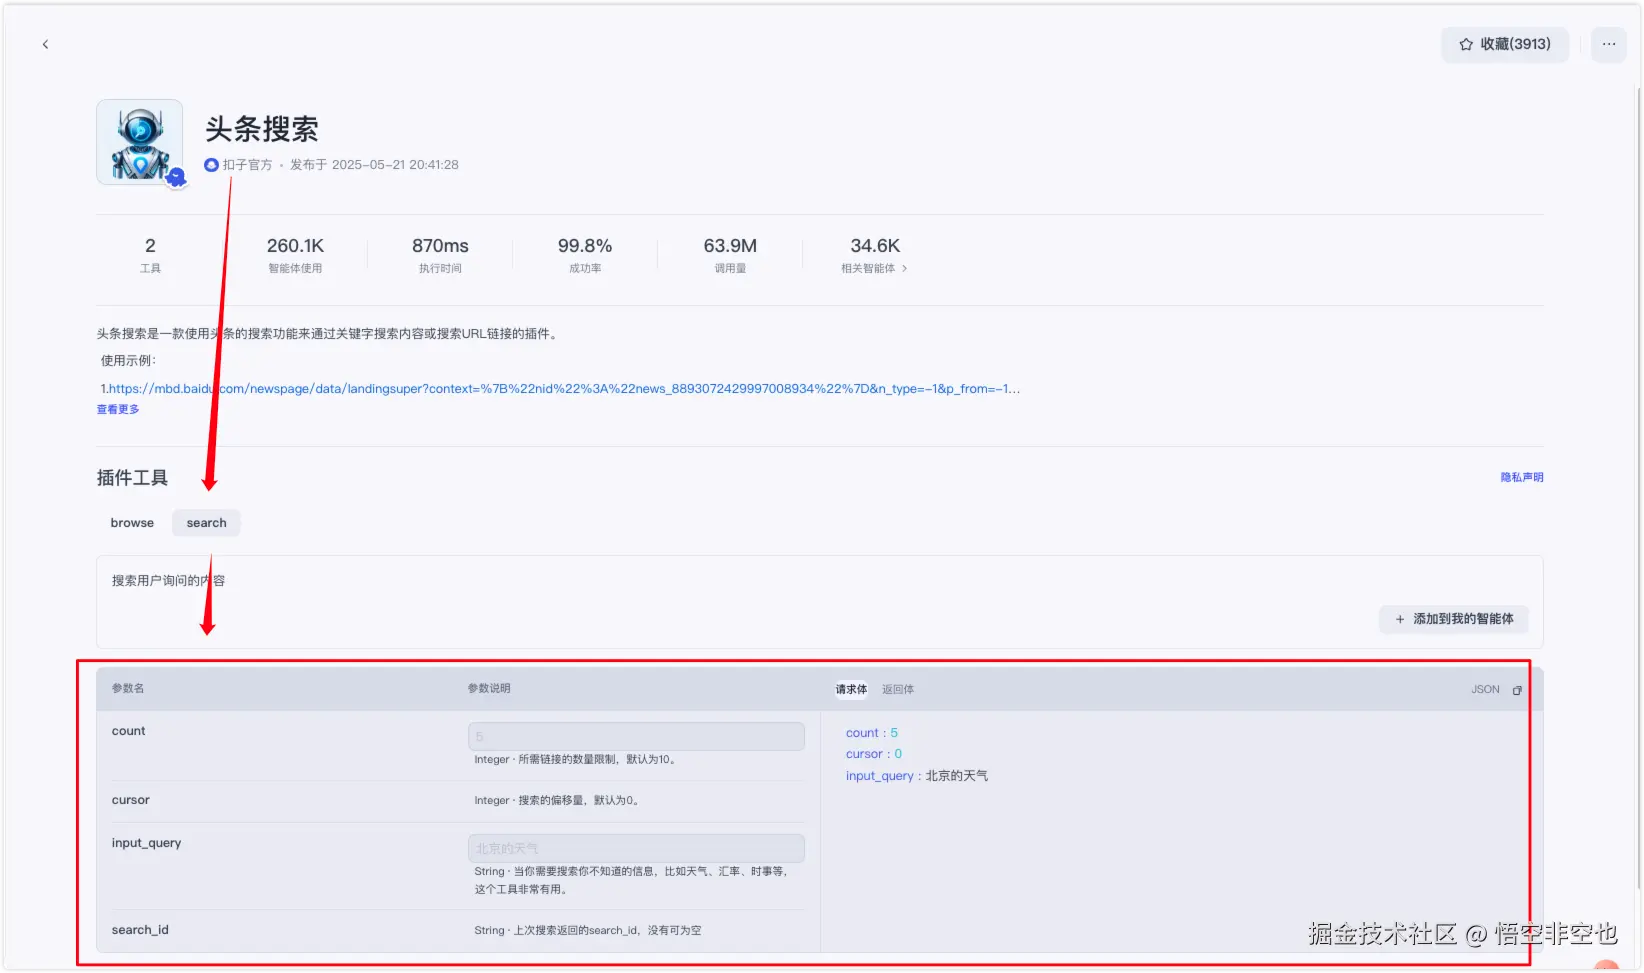Click the cursor parameter name

pyautogui.click(x=131, y=801)
